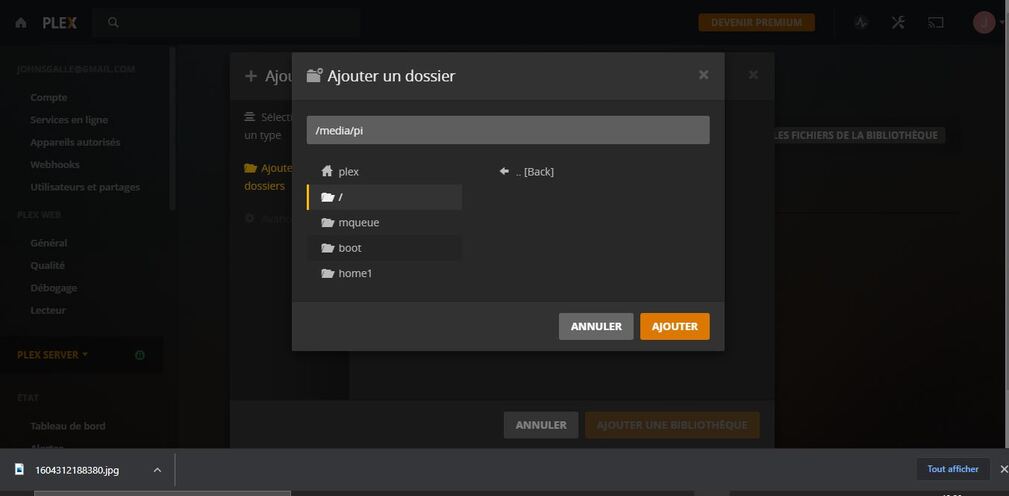The width and height of the screenshot is (1009, 496).
Task: Open the settings tools icon
Action: 898,23
